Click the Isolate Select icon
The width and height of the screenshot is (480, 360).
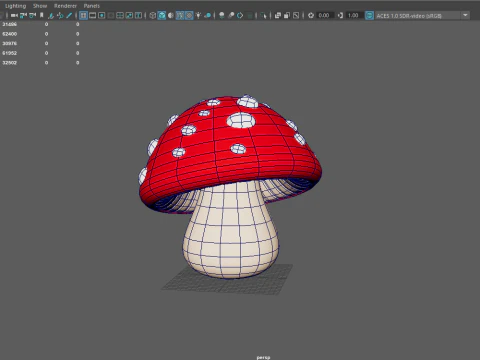click(x=263, y=15)
